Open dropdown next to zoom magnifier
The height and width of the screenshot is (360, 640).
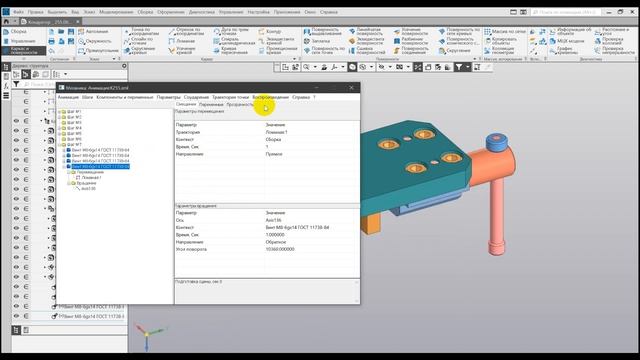coord(315,67)
